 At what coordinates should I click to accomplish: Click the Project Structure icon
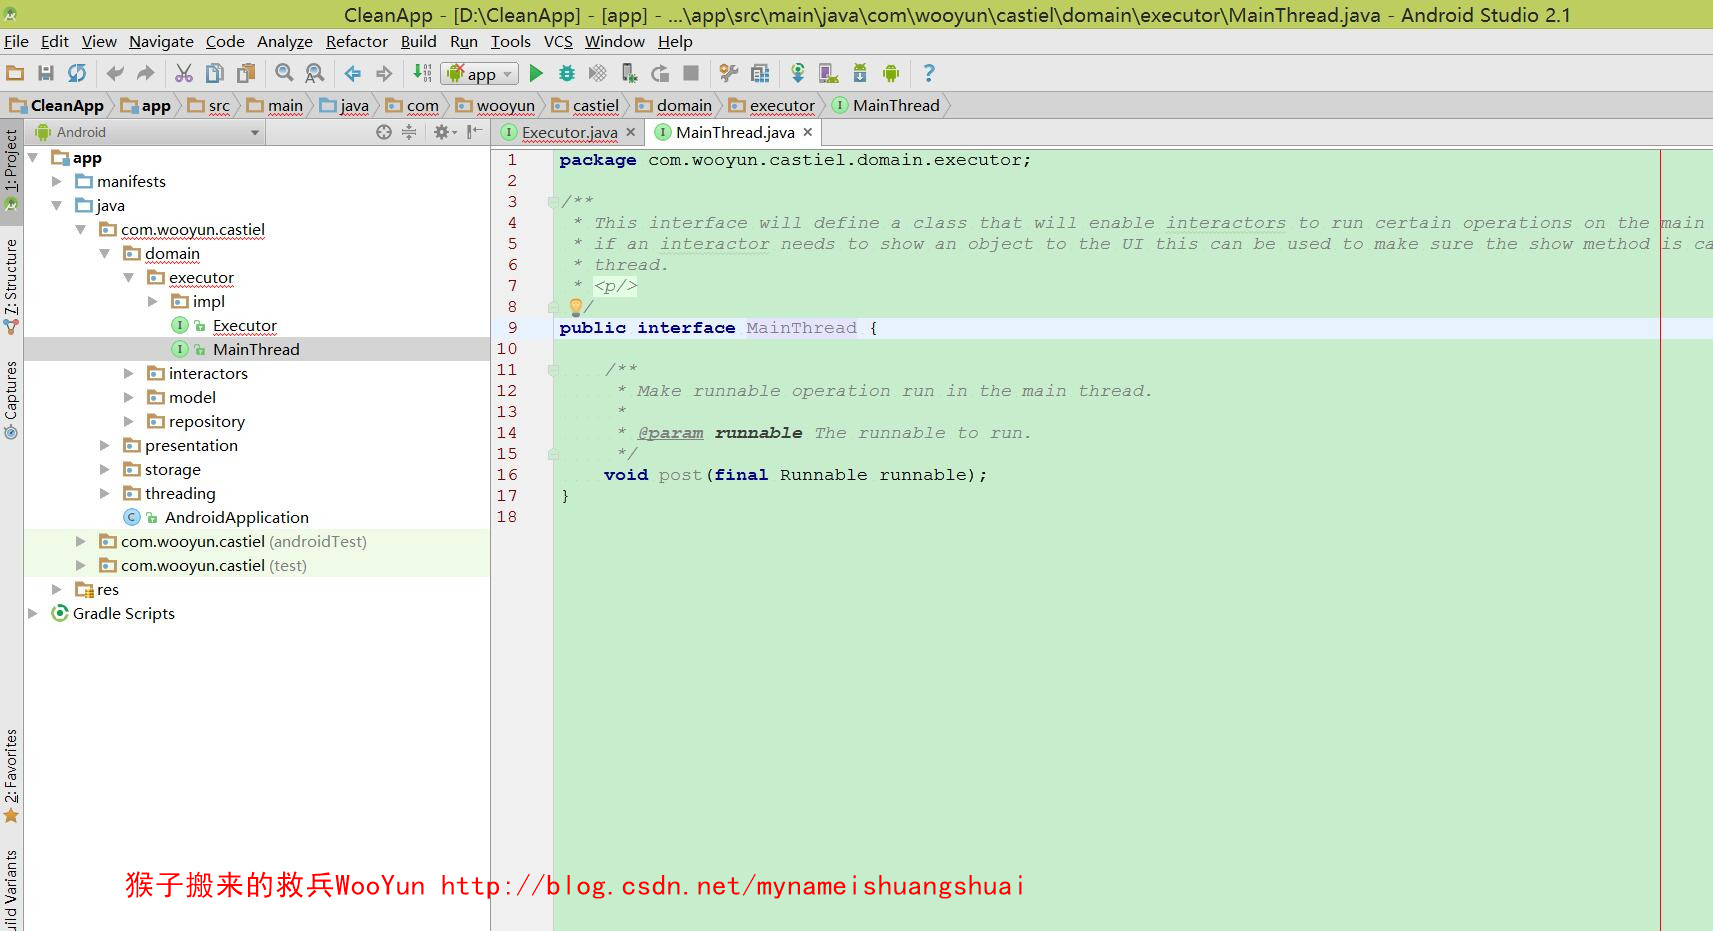click(x=760, y=73)
